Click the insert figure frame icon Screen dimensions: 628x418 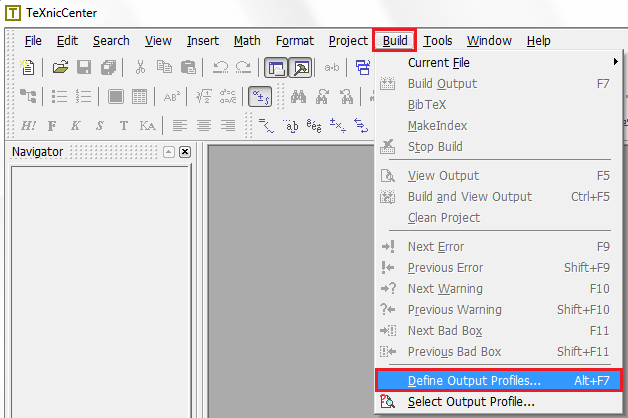click(116, 96)
